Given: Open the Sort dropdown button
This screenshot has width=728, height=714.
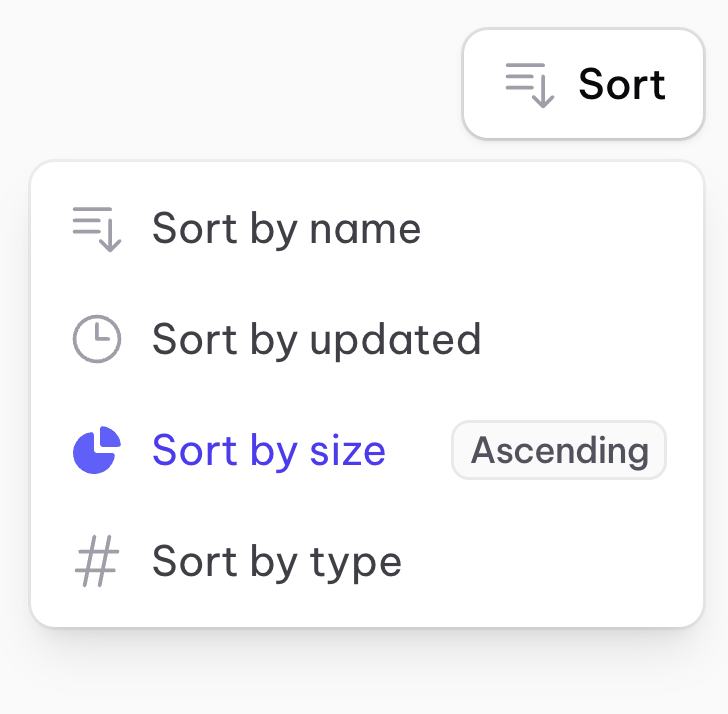Looking at the screenshot, I should (583, 84).
